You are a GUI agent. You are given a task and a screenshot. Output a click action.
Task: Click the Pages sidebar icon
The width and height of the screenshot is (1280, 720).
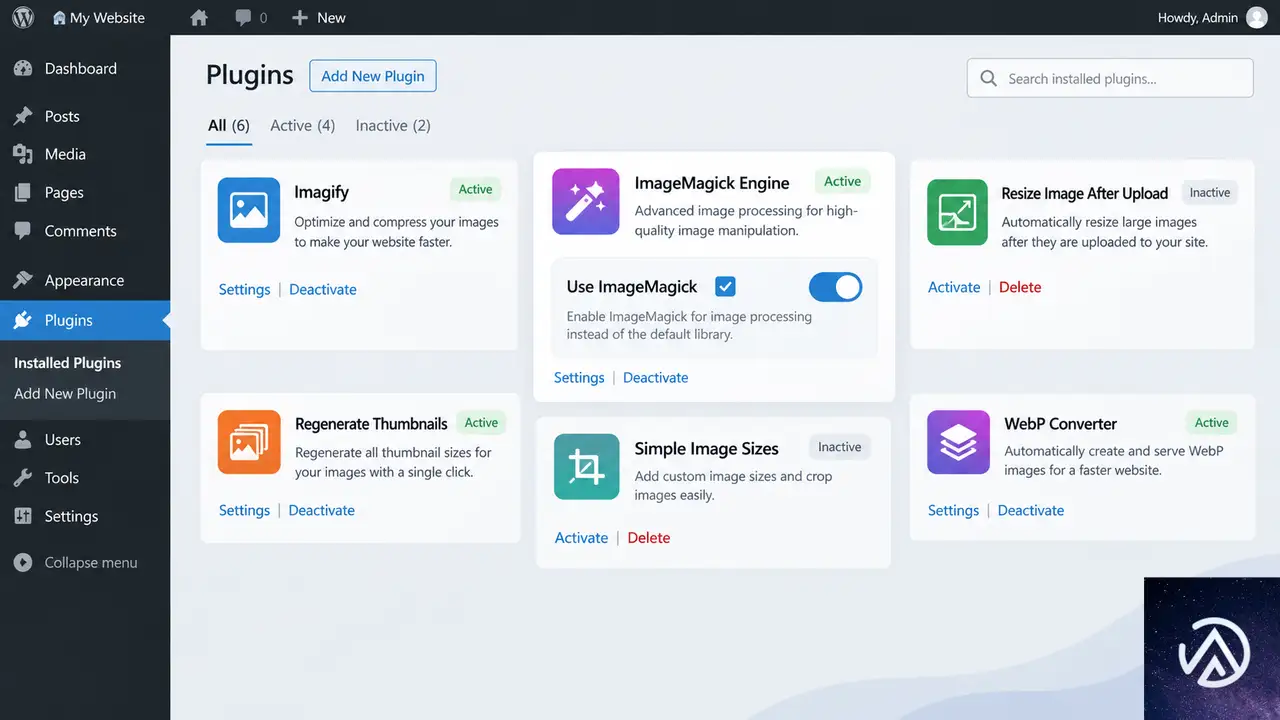23,193
